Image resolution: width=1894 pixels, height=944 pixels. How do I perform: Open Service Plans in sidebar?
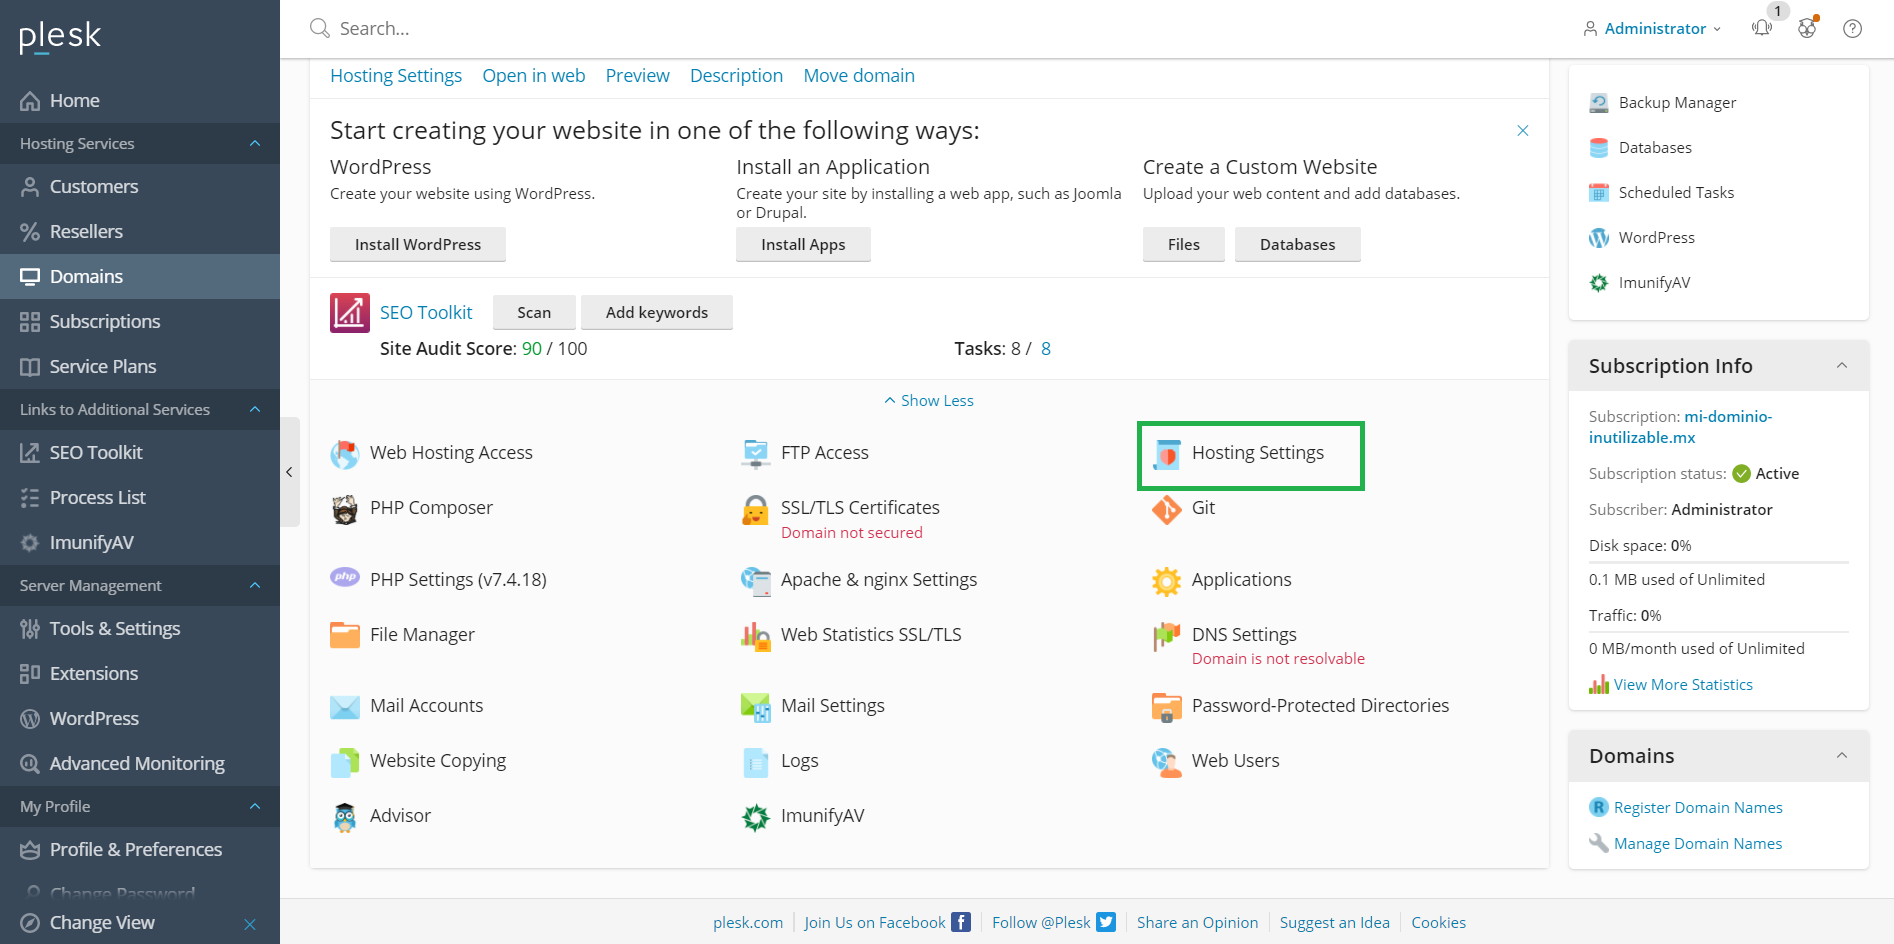tap(140, 367)
